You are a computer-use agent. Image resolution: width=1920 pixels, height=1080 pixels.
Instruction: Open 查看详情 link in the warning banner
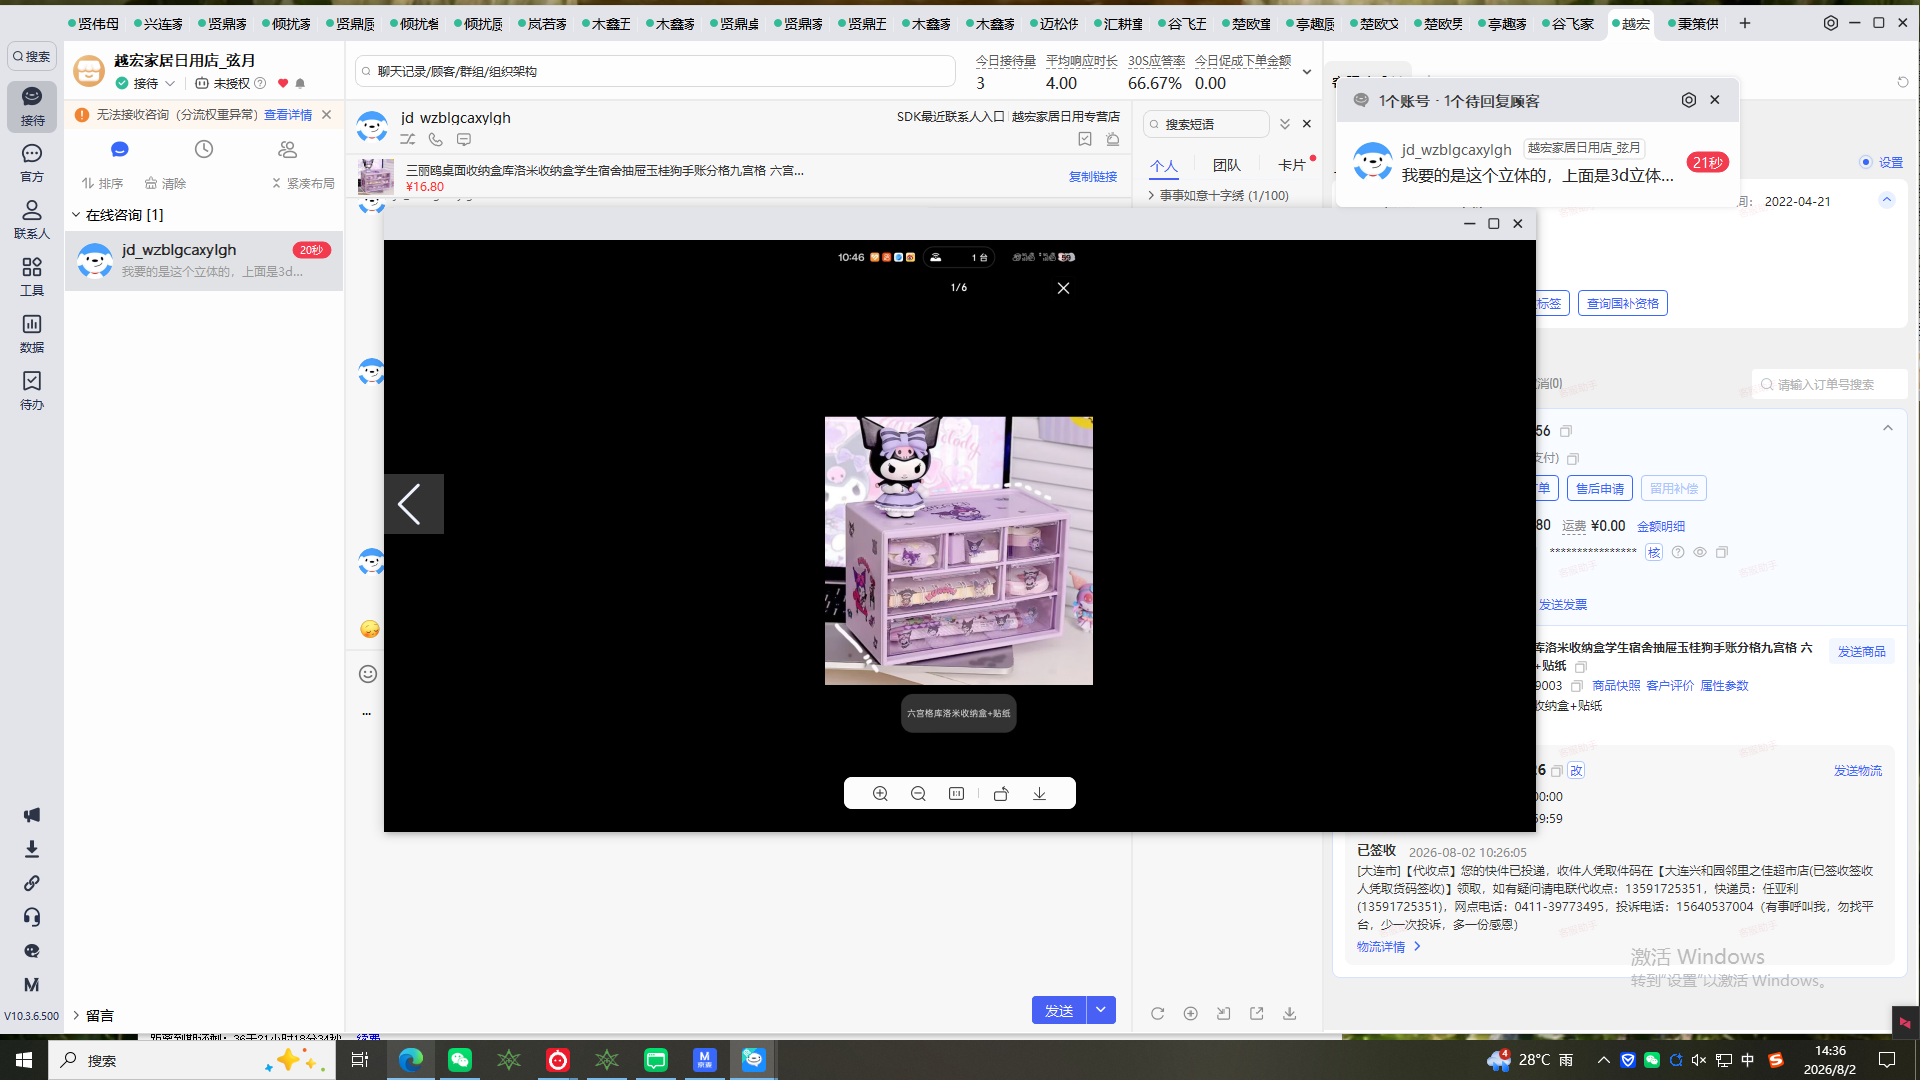288,115
